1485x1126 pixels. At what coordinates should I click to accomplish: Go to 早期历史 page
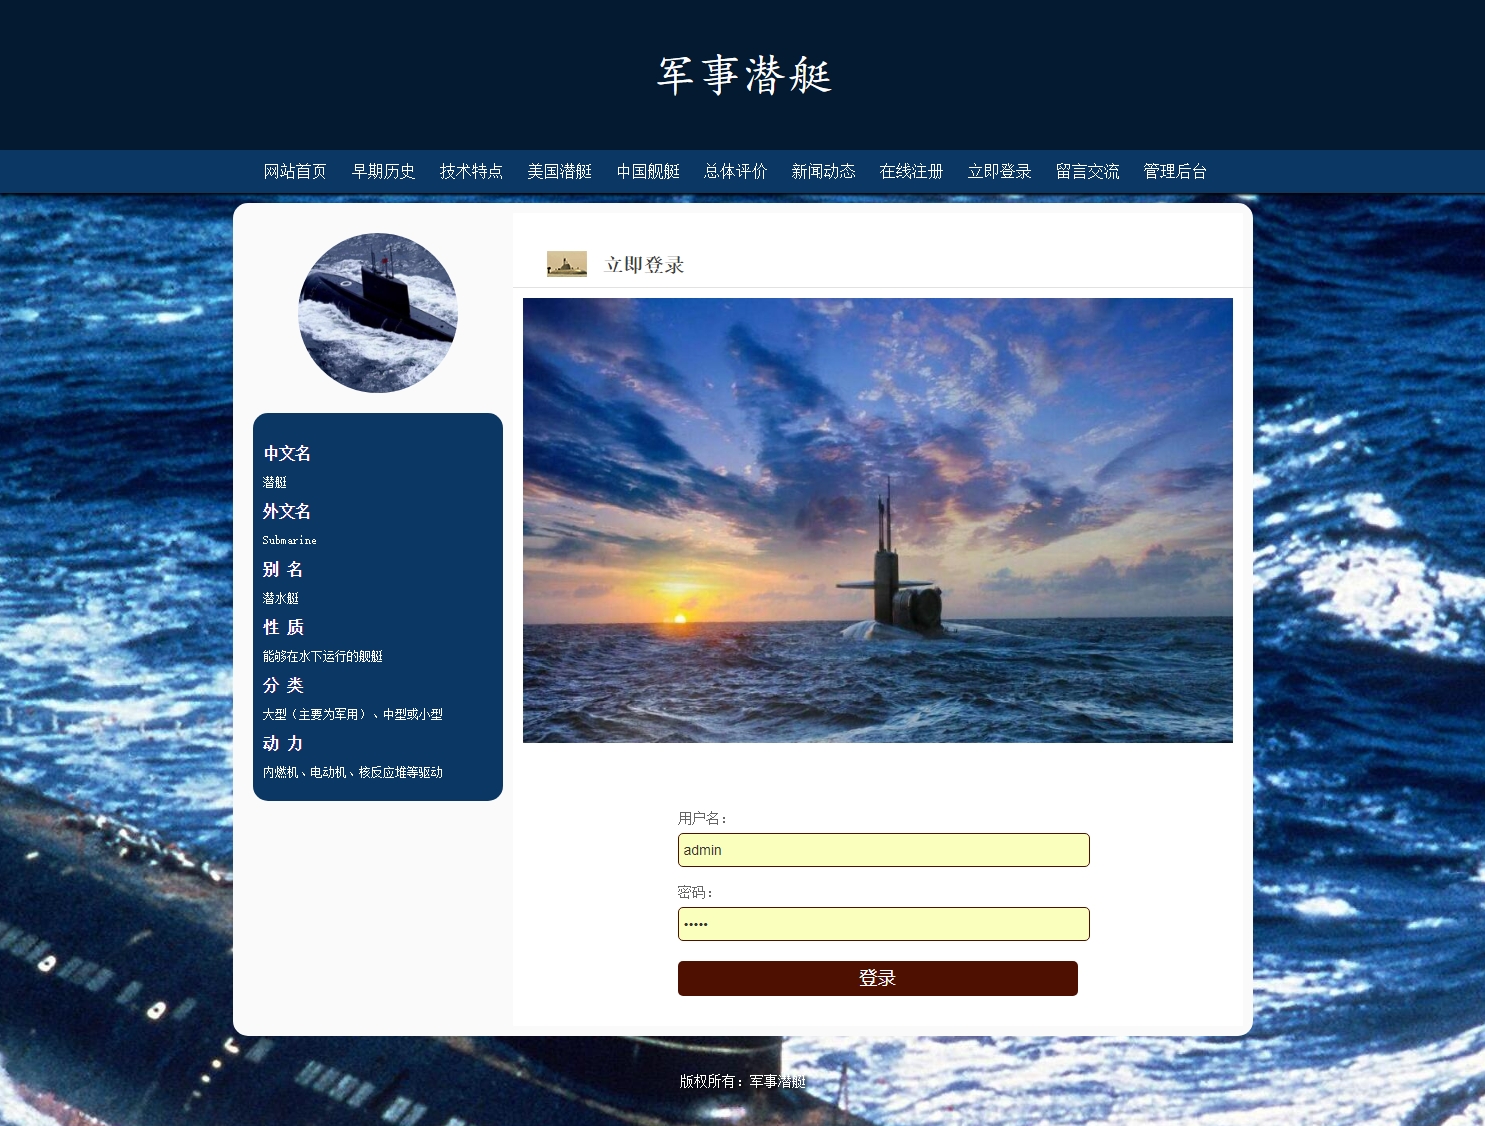[x=383, y=172]
